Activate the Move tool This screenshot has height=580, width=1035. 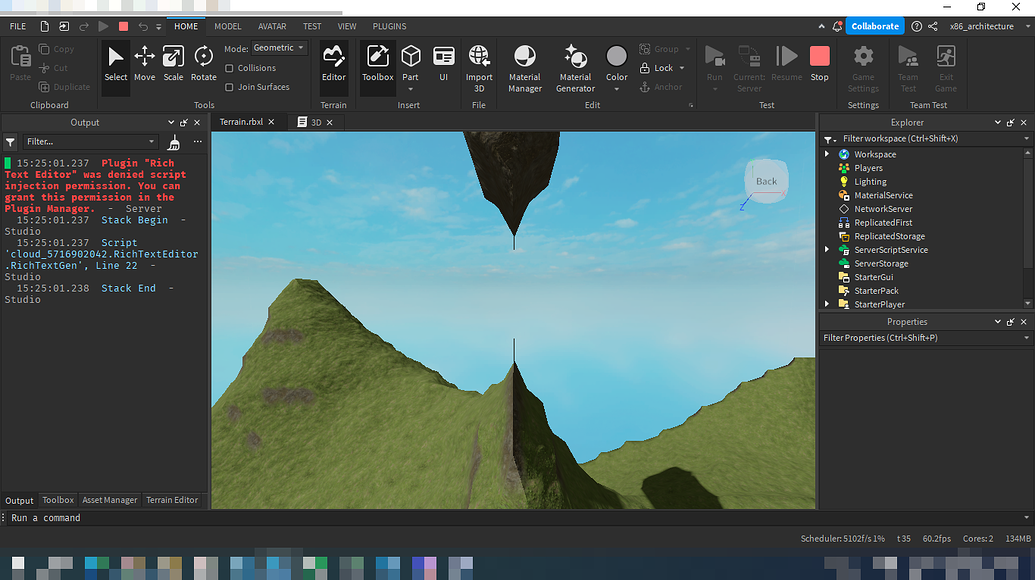click(145, 64)
